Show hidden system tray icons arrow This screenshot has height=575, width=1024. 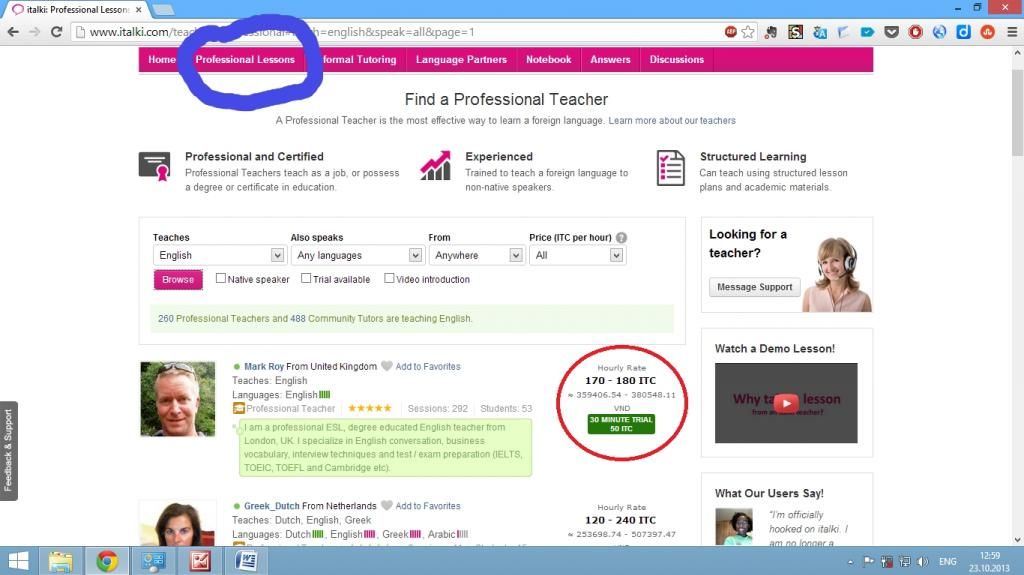(x=850, y=561)
